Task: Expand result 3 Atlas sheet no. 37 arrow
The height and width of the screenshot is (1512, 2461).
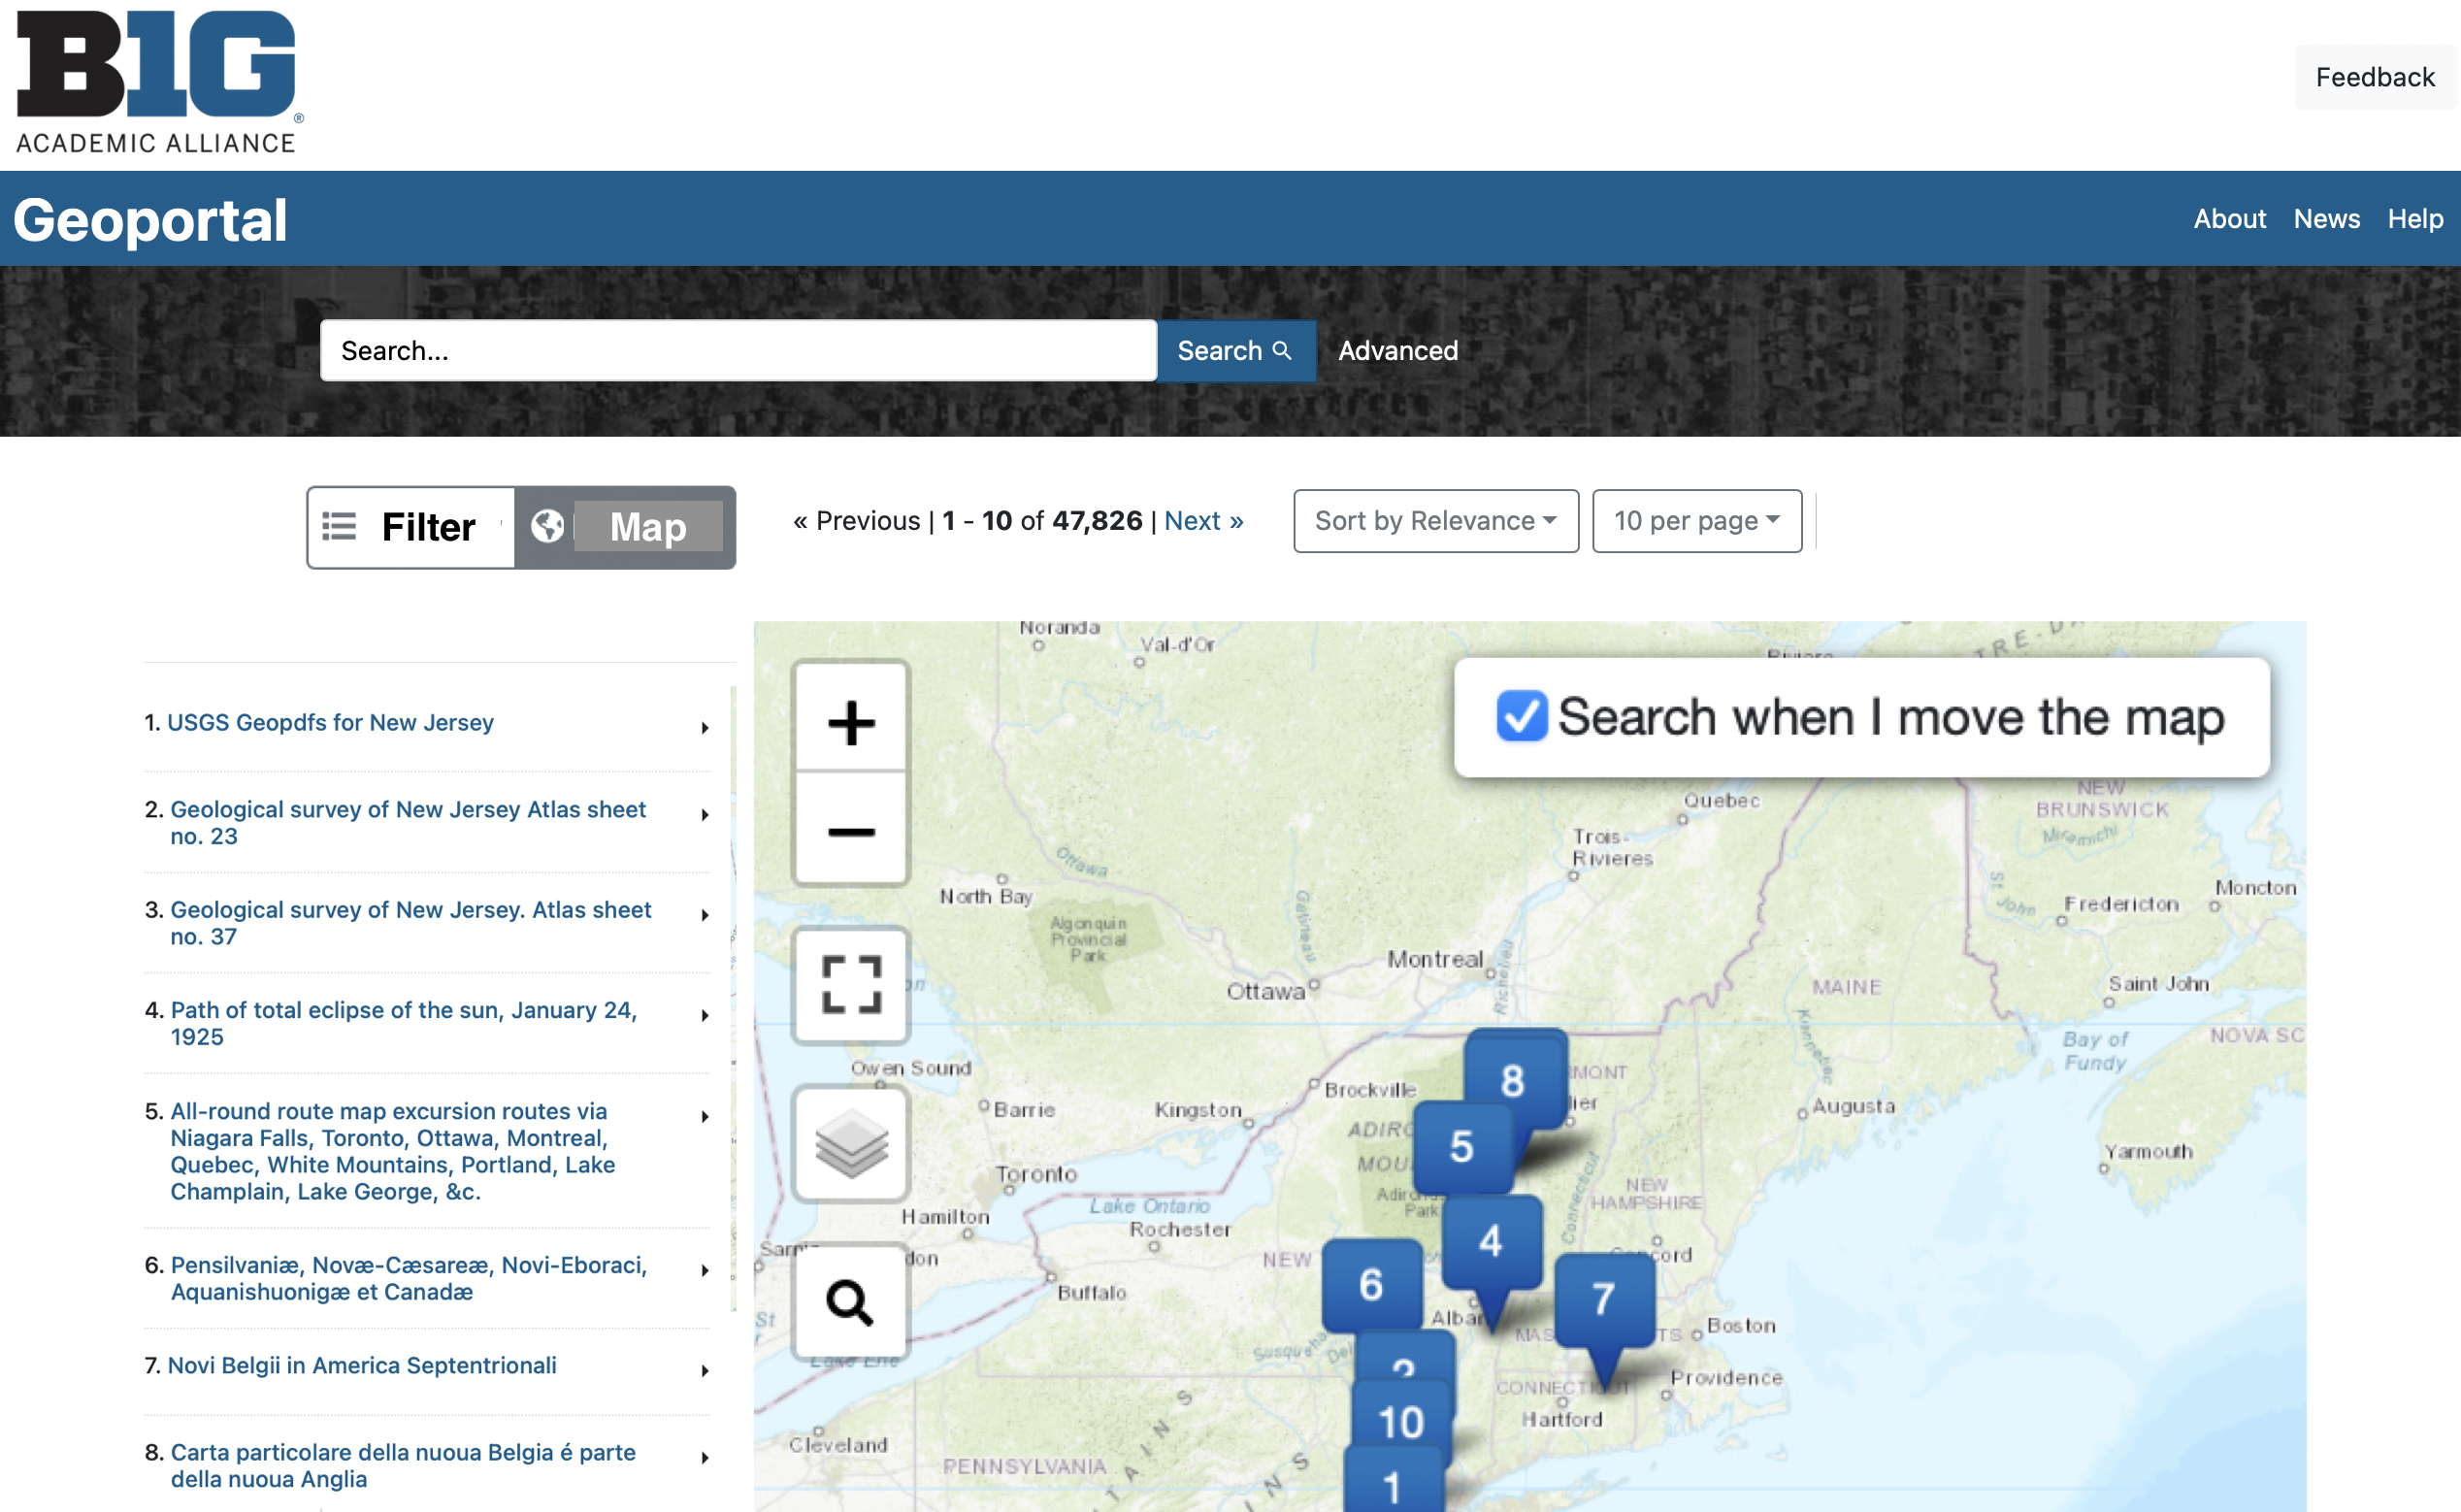Action: click(705, 915)
